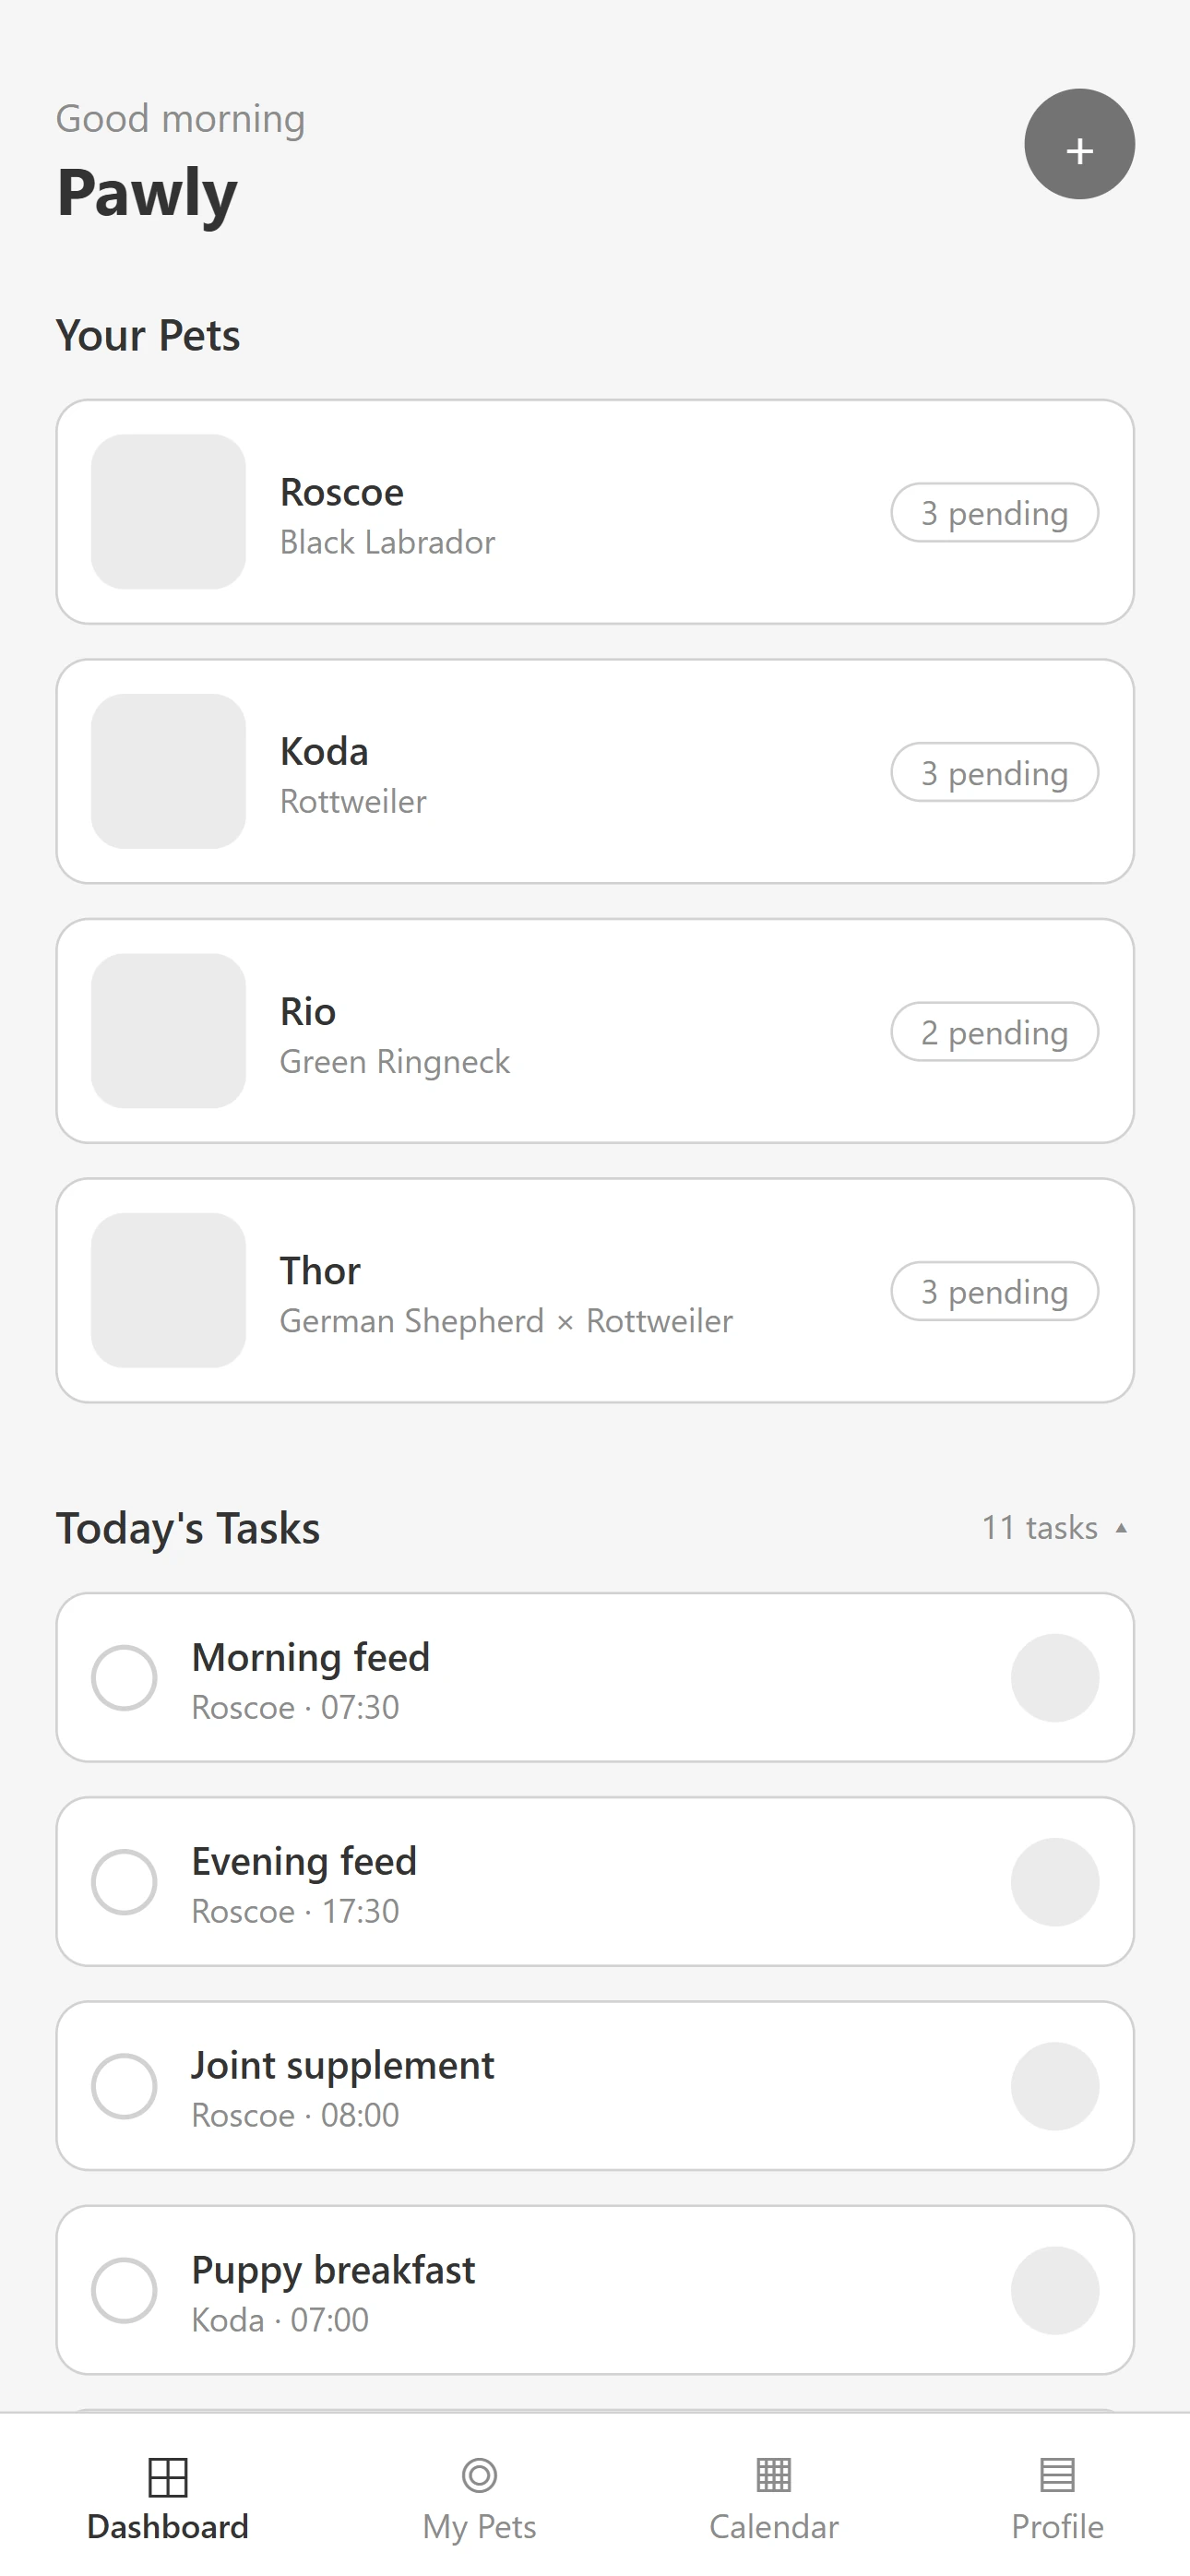
Task: Open the Calendar grid icon
Action: [773, 2475]
